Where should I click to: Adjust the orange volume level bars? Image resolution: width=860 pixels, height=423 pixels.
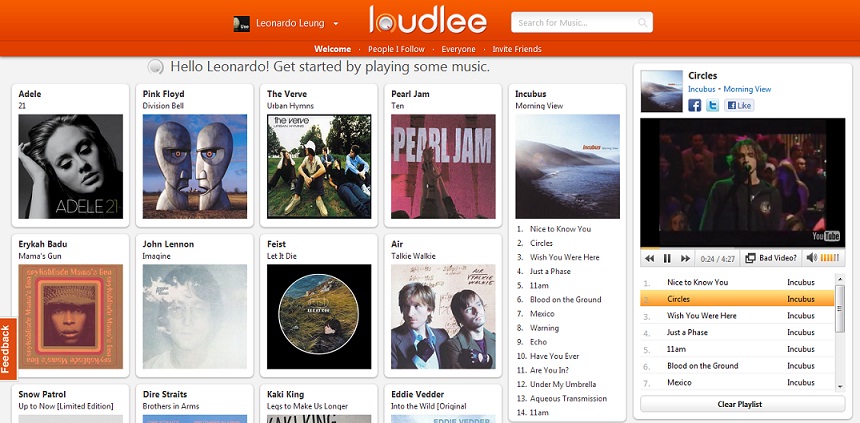point(829,258)
